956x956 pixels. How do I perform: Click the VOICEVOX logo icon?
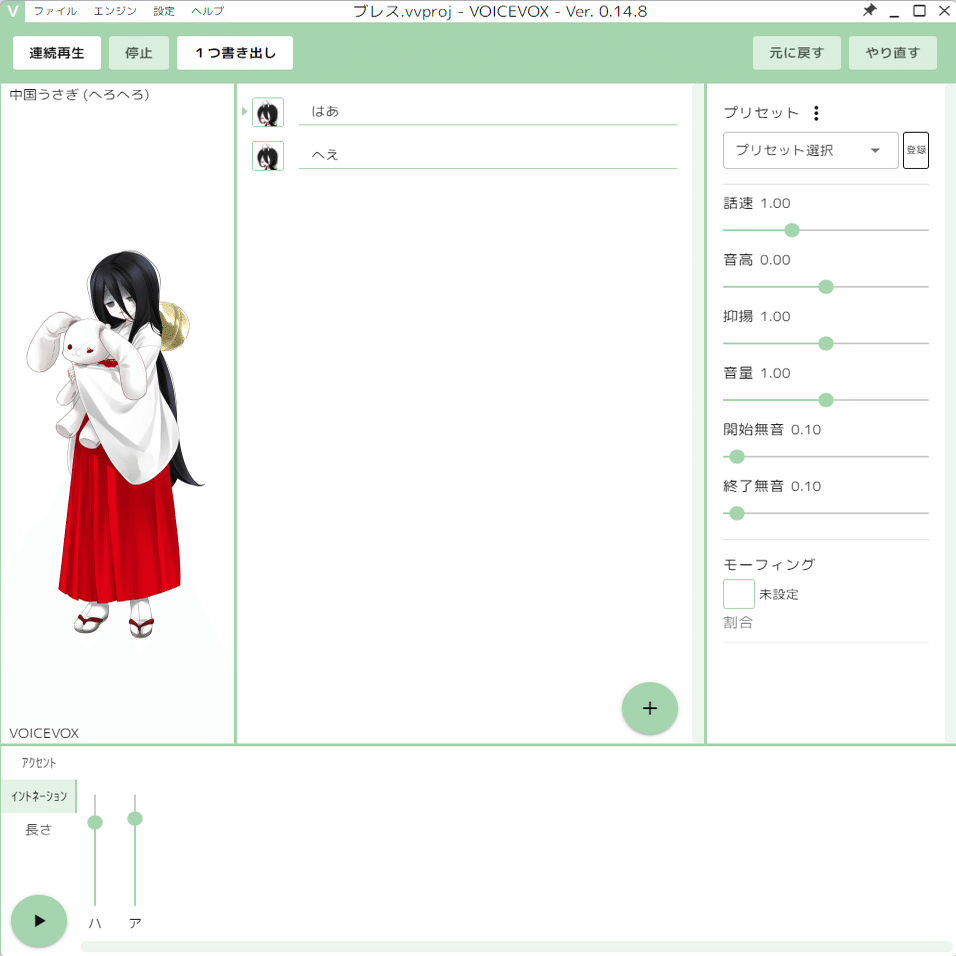click(x=12, y=11)
